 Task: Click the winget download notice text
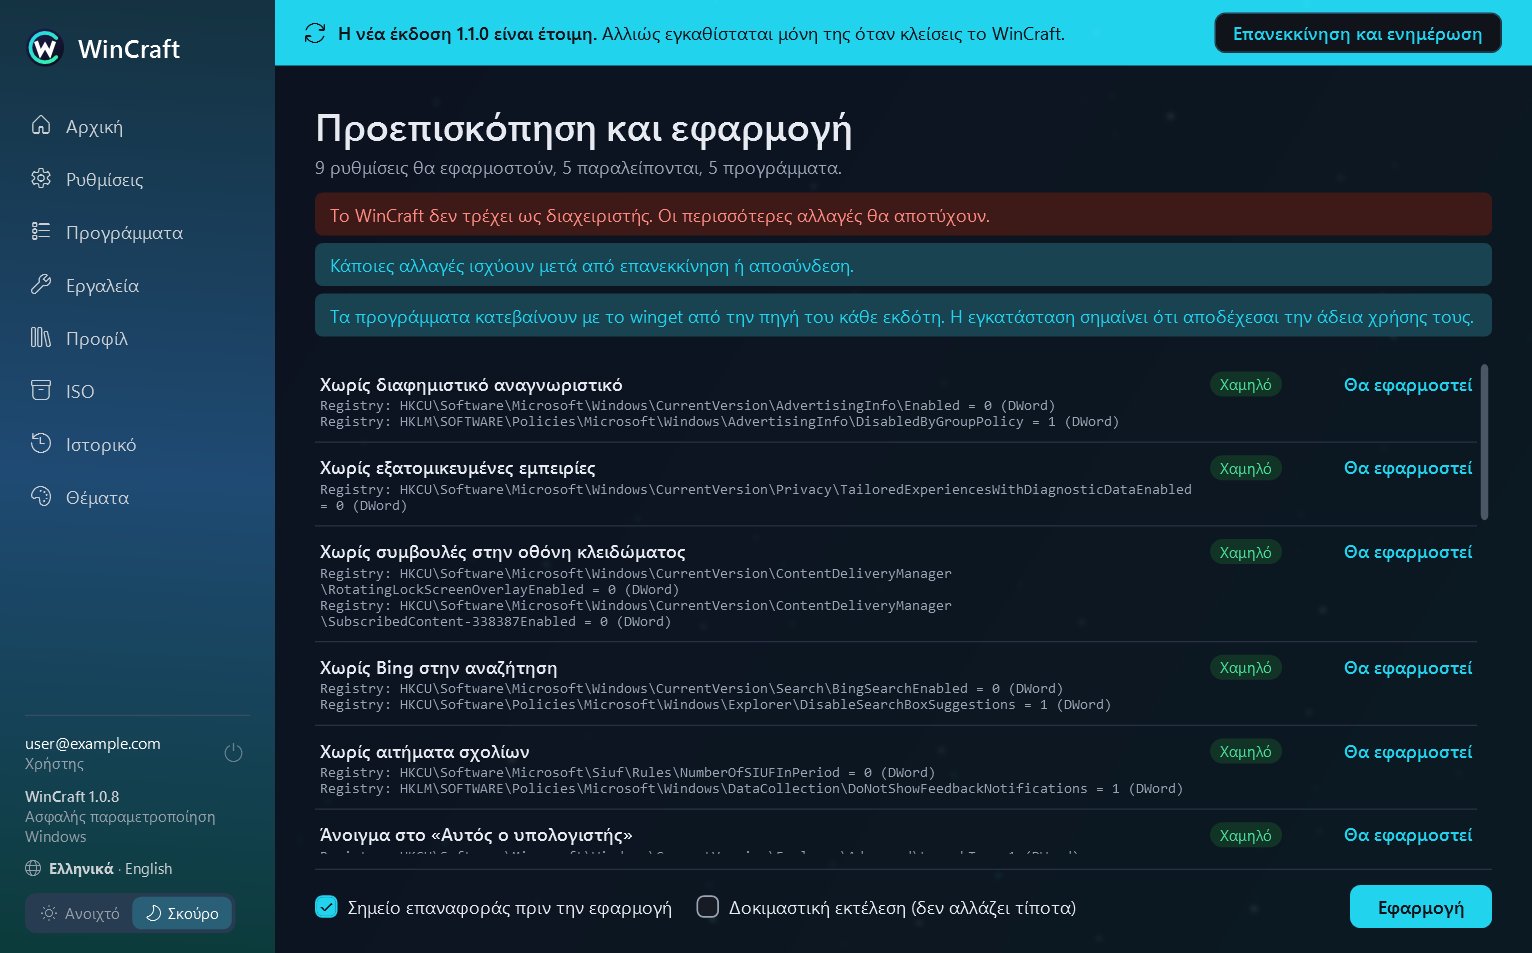click(902, 316)
